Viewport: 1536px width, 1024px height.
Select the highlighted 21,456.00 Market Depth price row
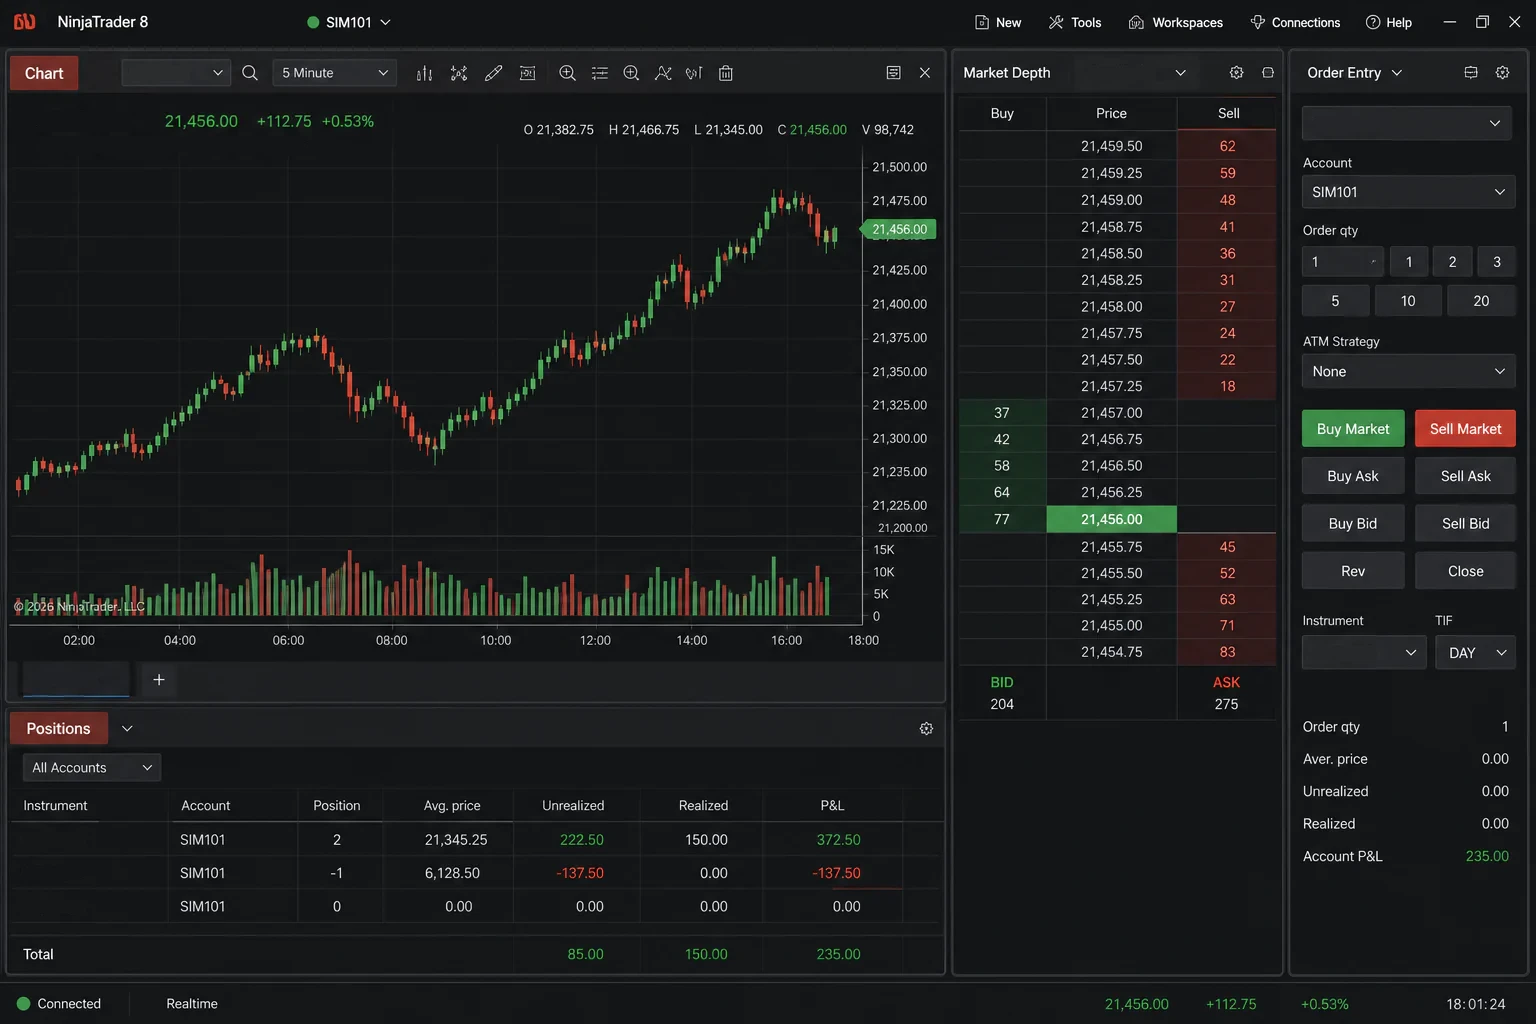1111,519
